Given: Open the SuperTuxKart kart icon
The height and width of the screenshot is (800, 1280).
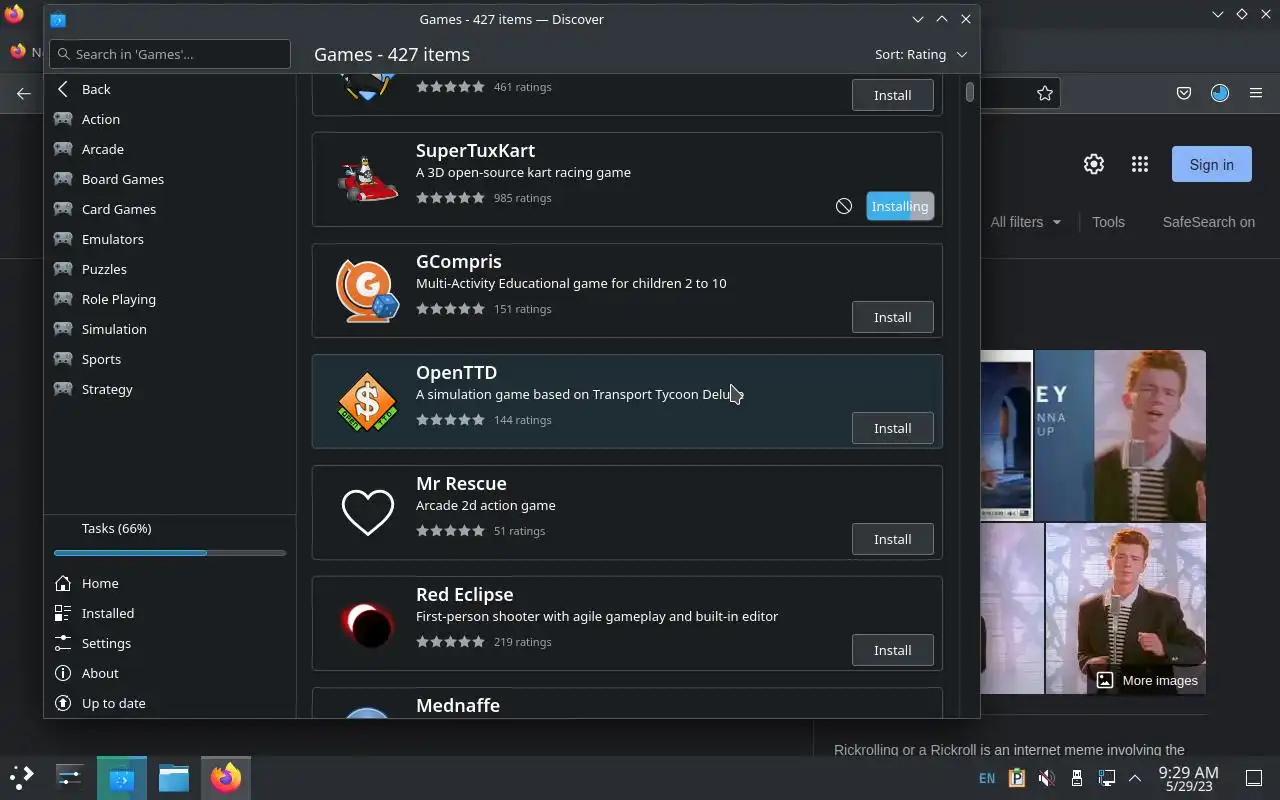Looking at the screenshot, I should pos(367,179).
